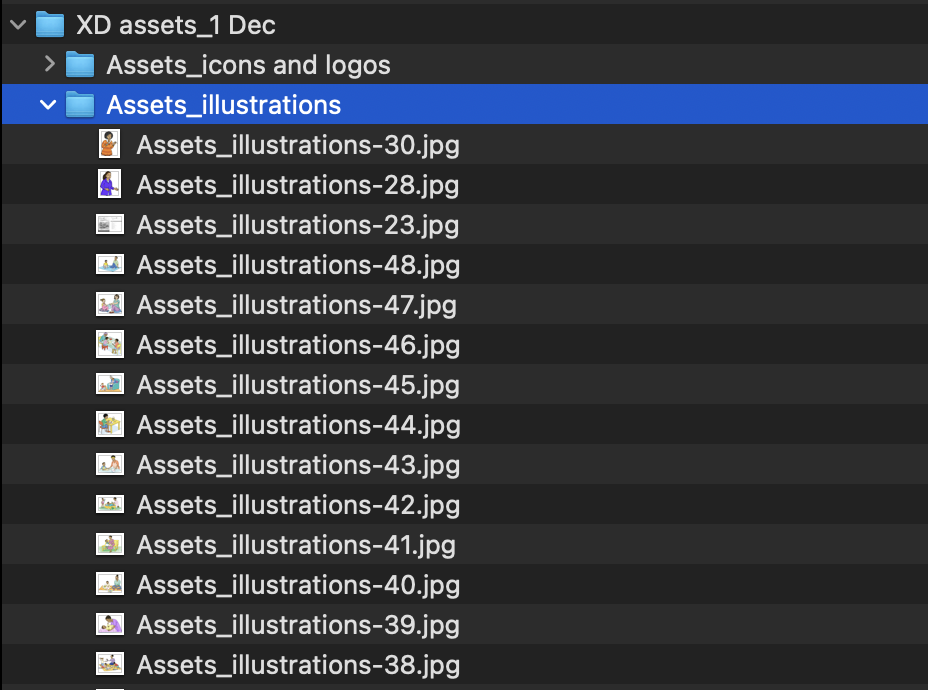Select file Assets_illustrations-46.jpg by name
928x690 pixels.
point(298,345)
